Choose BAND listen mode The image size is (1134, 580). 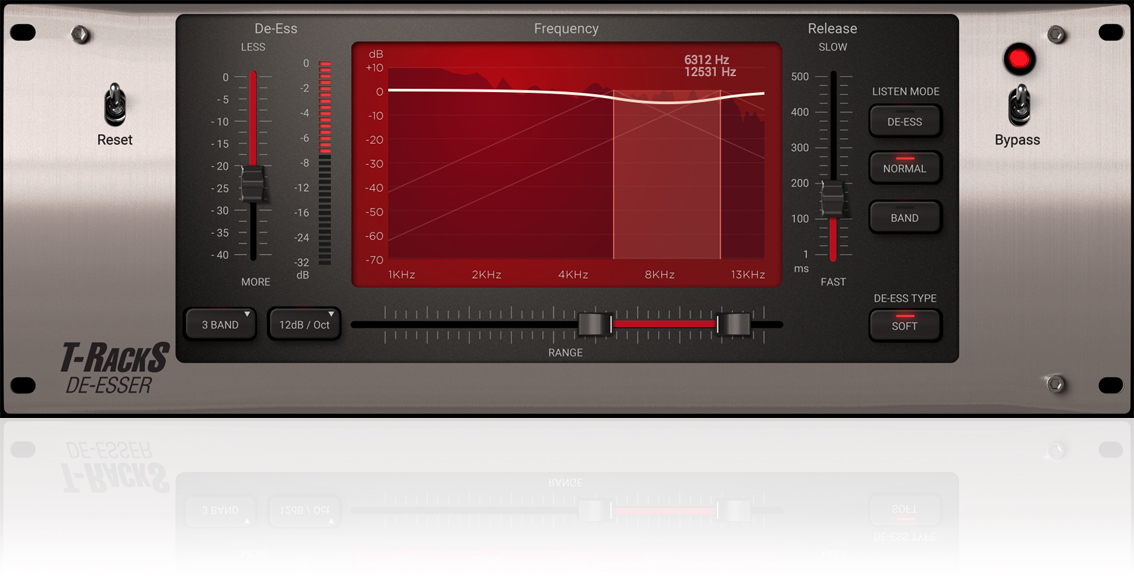[x=904, y=218]
